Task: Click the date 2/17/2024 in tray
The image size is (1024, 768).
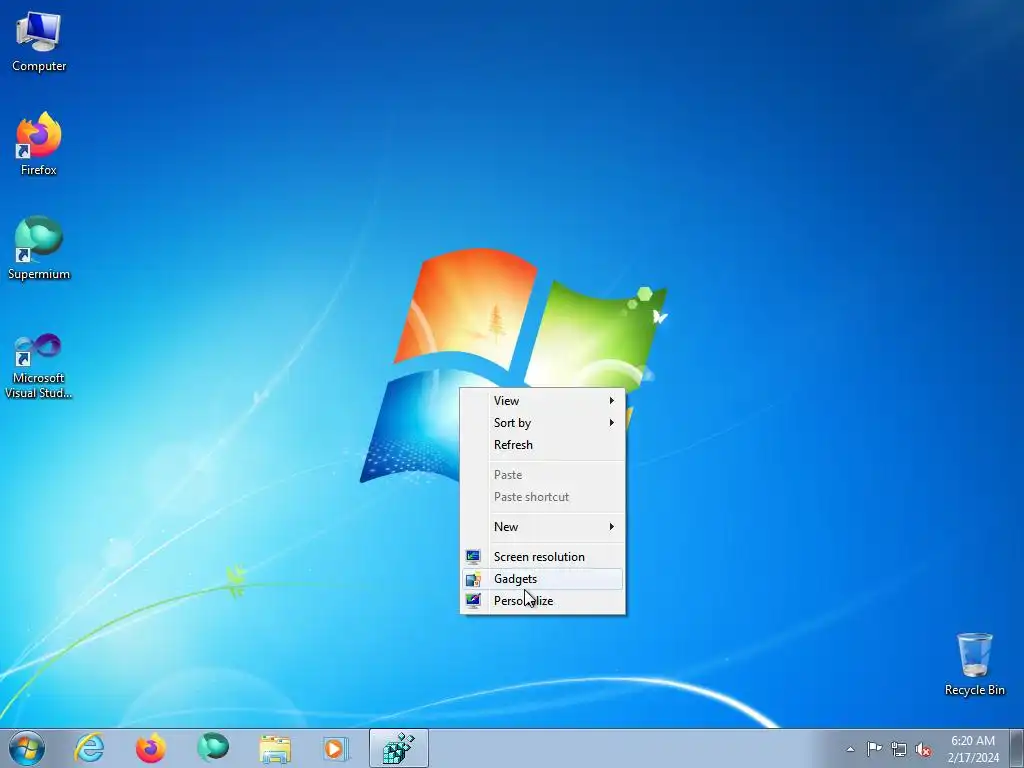Action: [973, 758]
